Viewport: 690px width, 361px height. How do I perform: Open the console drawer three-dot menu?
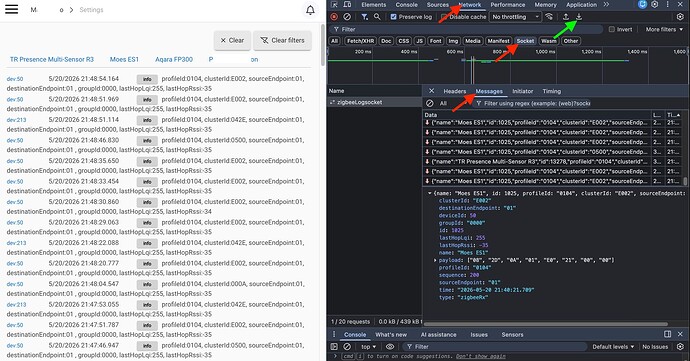point(334,335)
